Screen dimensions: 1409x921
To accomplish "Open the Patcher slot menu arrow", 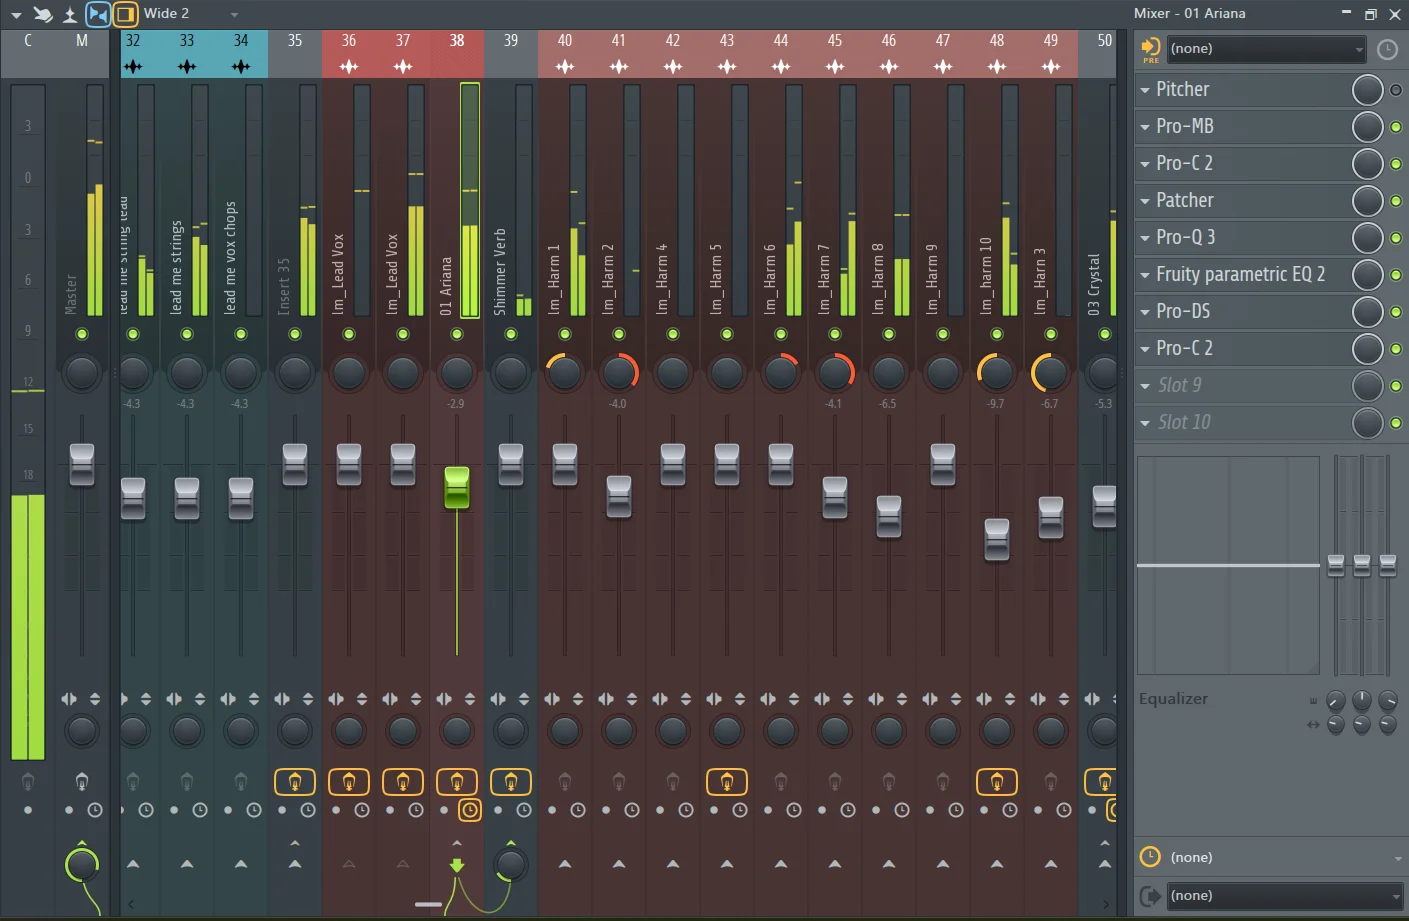I will (x=1145, y=201).
